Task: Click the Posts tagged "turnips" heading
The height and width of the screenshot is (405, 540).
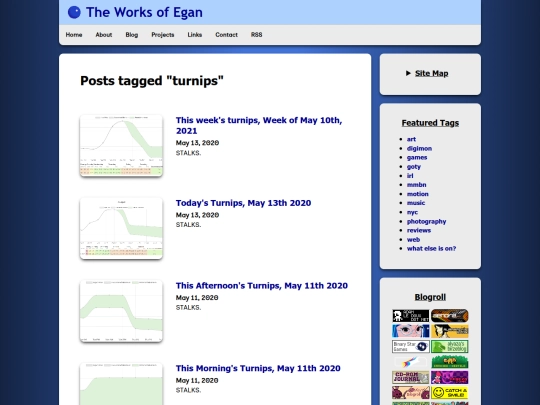Action: (x=152, y=81)
